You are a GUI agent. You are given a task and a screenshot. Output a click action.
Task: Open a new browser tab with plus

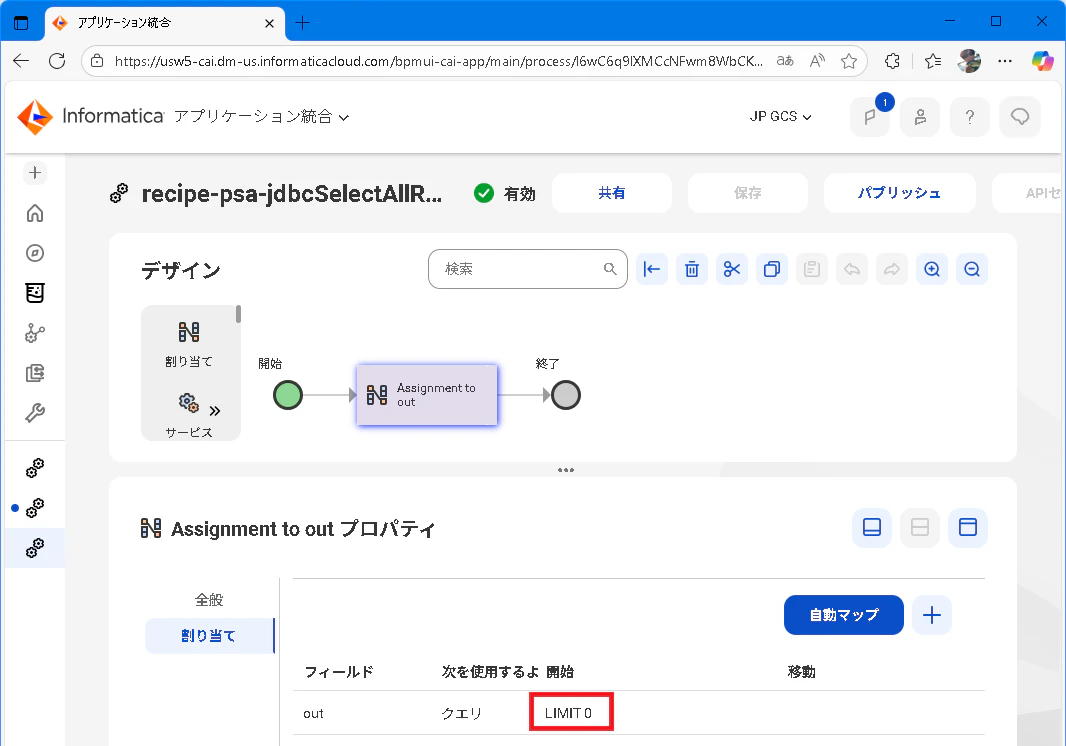pyautogui.click(x=303, y=23)
